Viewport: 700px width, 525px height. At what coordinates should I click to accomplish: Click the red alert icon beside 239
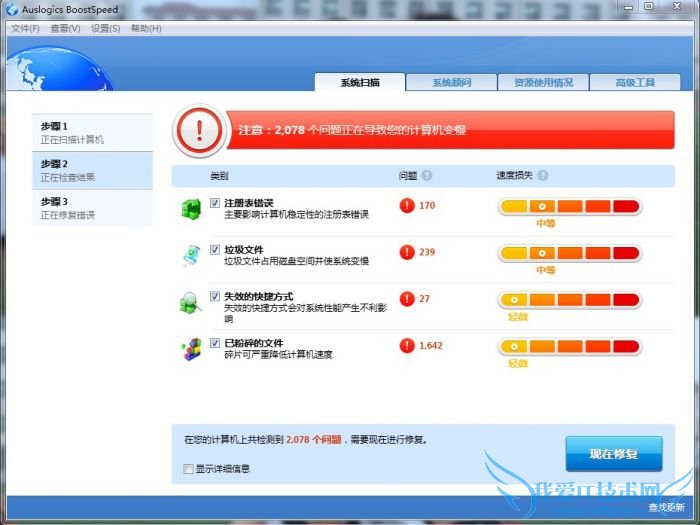pos(407,252)
